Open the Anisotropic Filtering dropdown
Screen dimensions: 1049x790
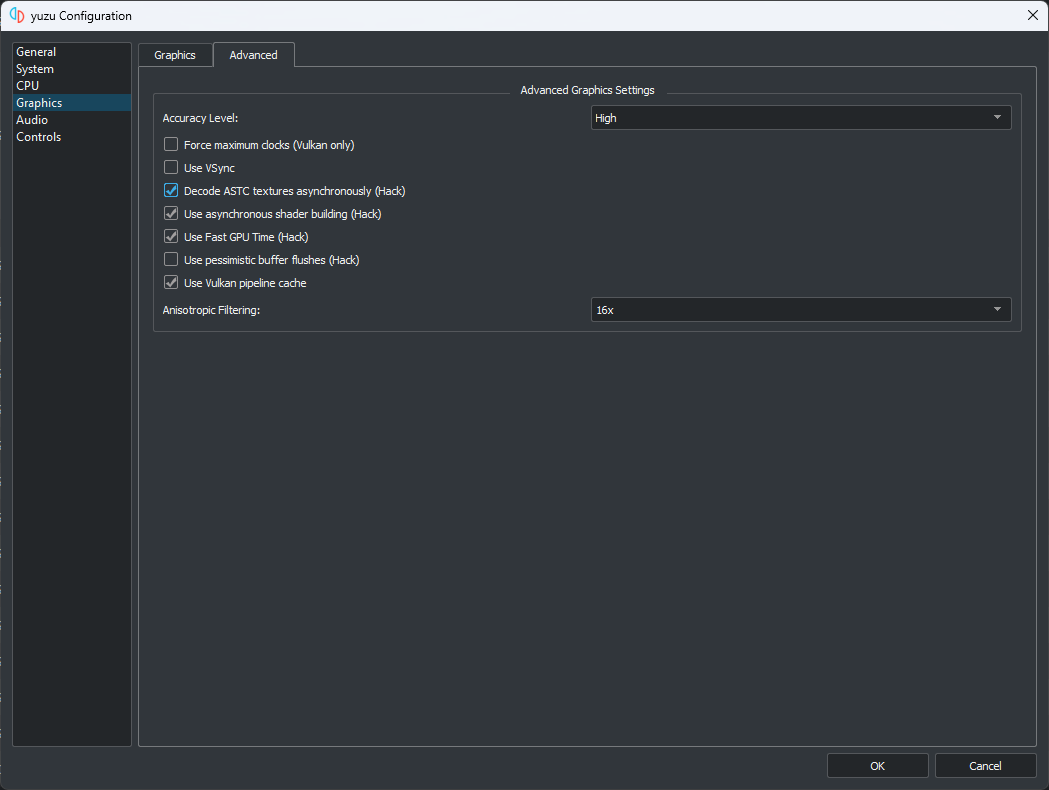[801, 310]
